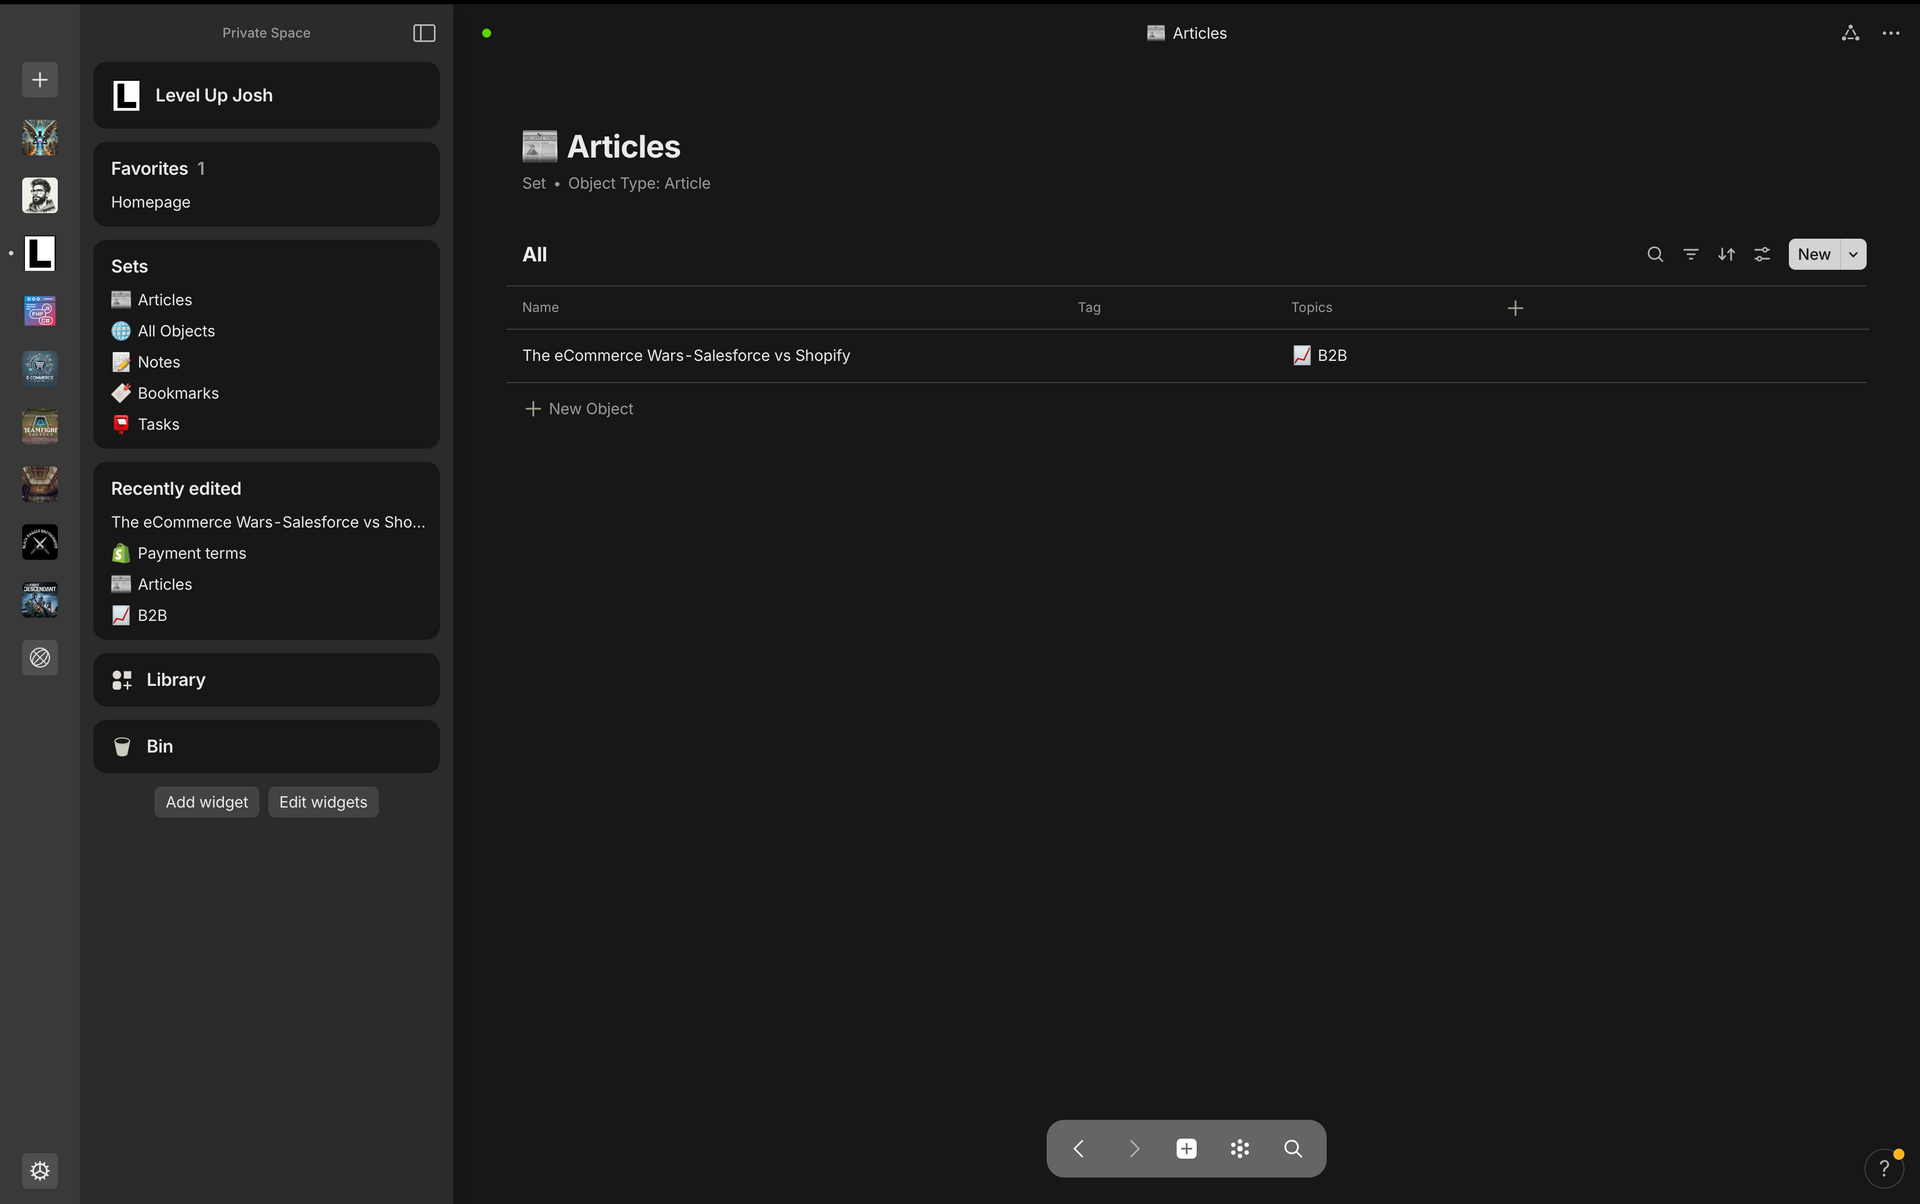Expand the dropdown arrow next to New
1920x1204 pixels.
click(x=1853, y=254)
